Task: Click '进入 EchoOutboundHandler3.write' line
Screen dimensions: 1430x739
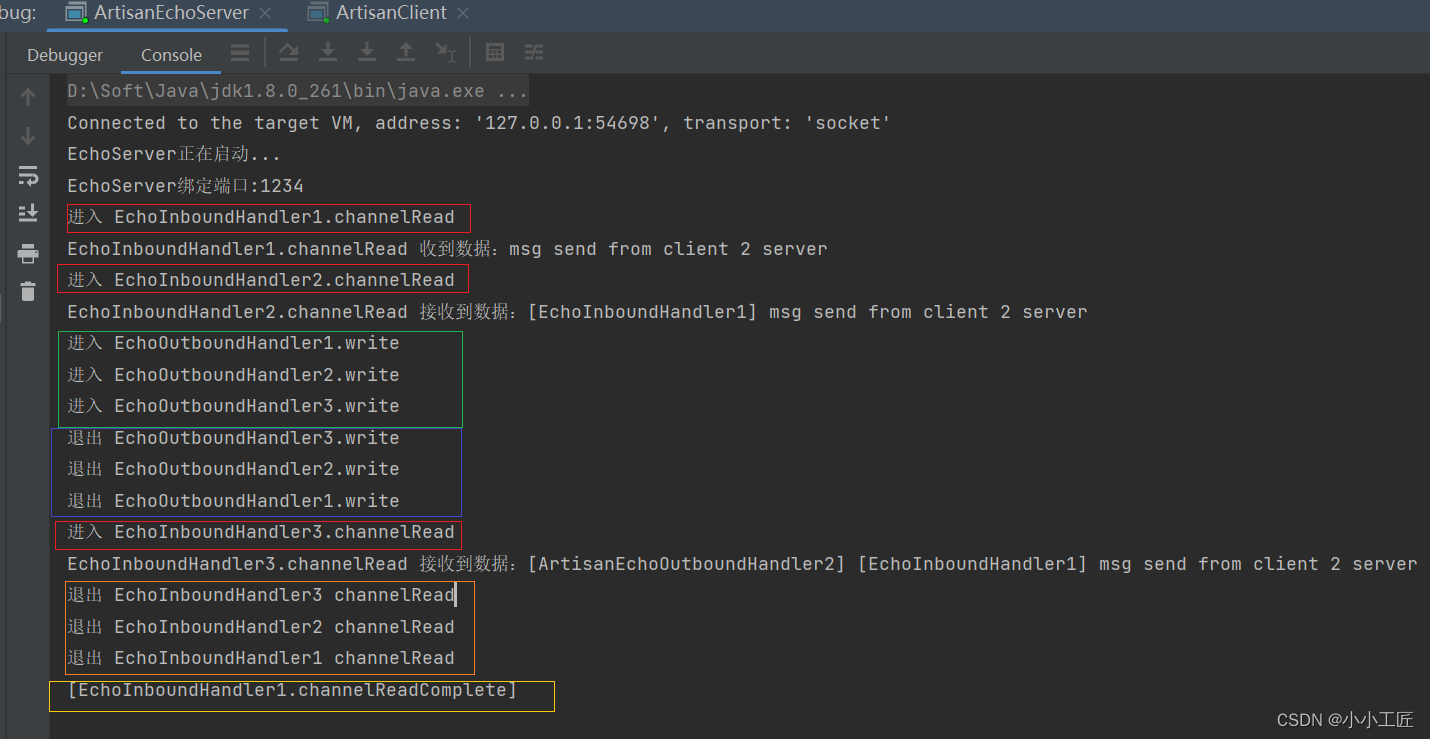Action: [233, 406]
